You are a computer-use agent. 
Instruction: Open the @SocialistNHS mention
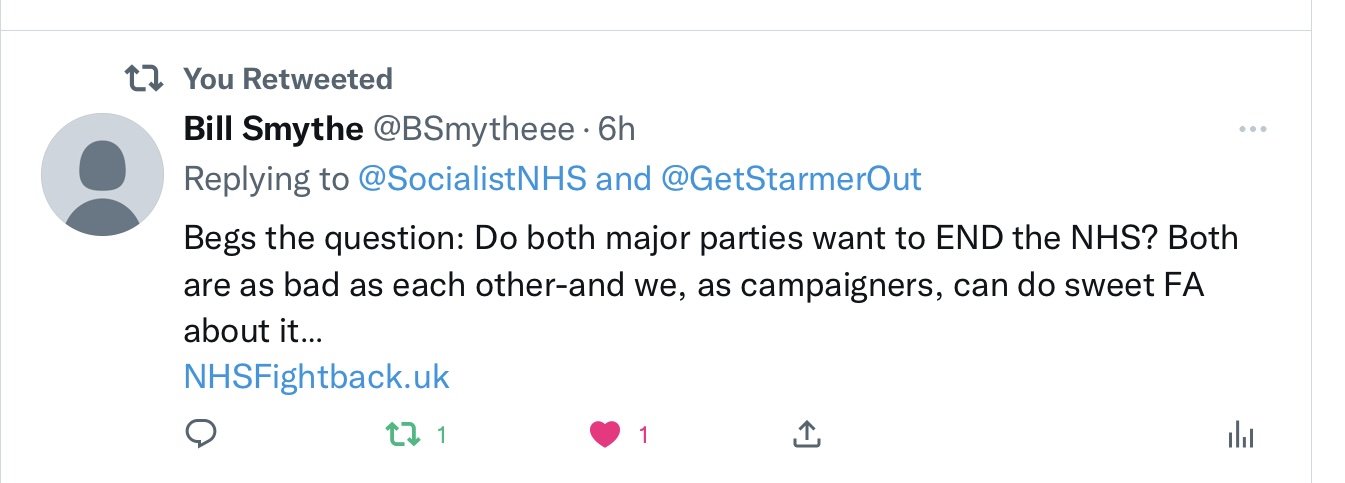point(472,179)
